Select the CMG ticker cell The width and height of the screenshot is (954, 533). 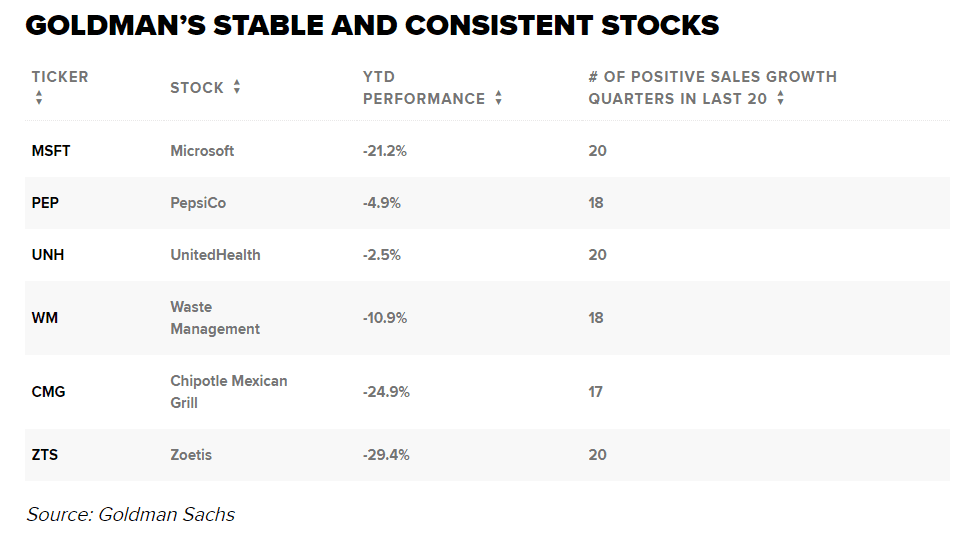click(48, 392)
